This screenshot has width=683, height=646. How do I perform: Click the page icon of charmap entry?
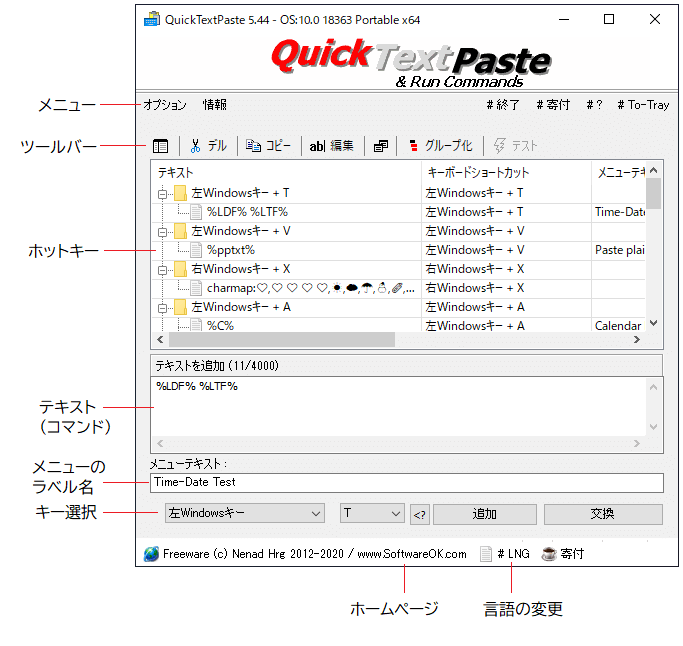click(196, 288)
